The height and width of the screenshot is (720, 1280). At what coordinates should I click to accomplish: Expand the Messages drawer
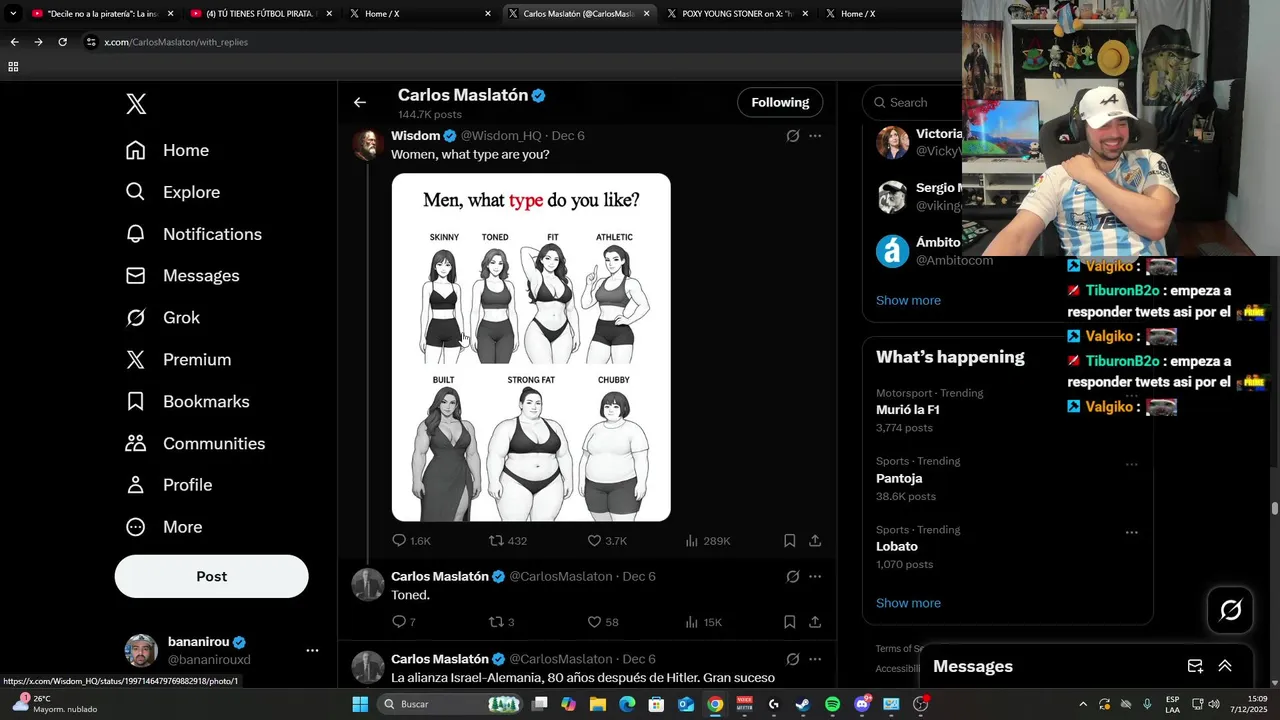[1225, 666]
